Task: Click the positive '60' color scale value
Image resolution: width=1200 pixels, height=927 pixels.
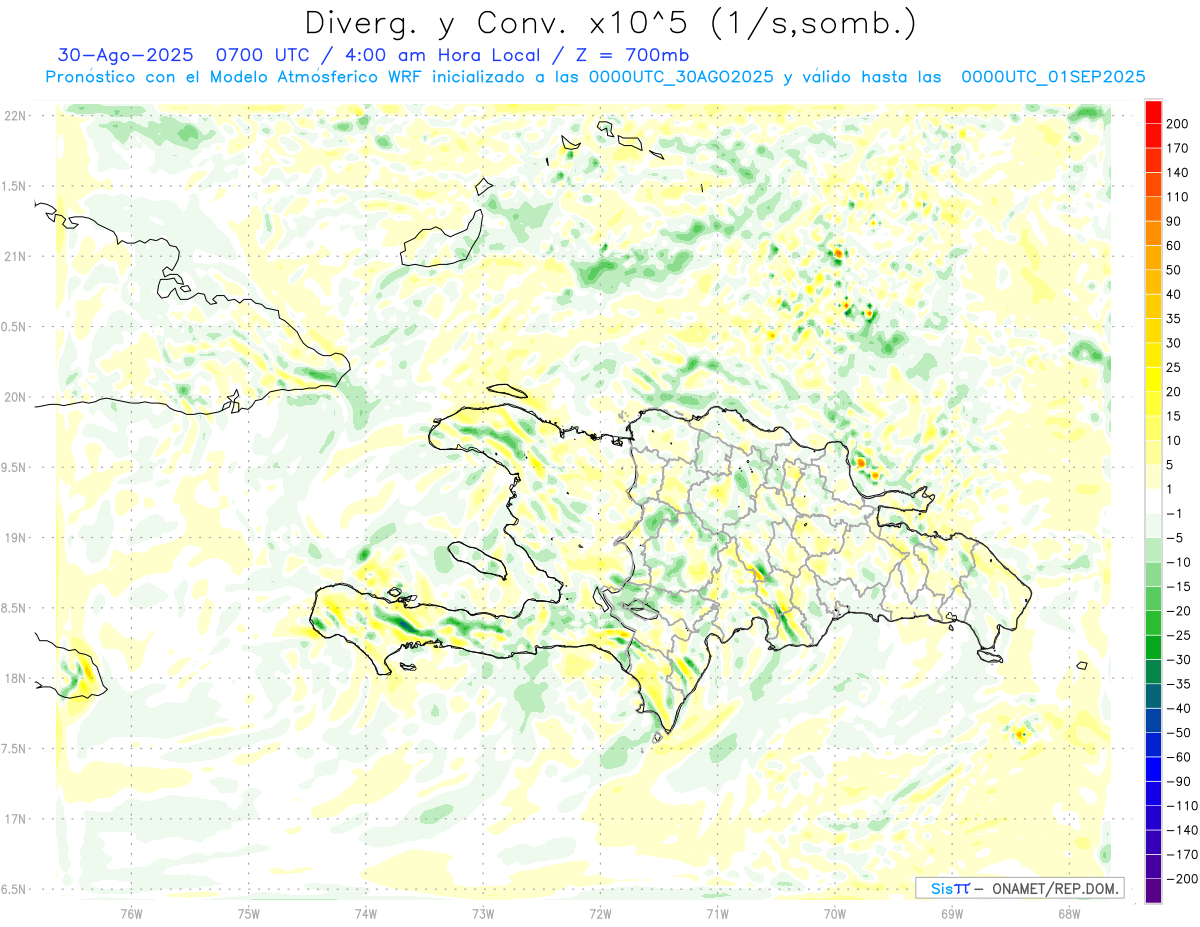Action: [x=1175, y=246]
